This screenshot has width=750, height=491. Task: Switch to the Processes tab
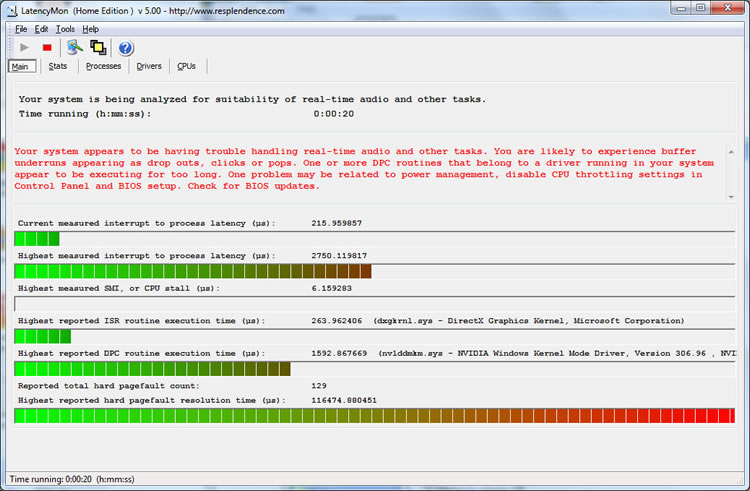(103, 66)
